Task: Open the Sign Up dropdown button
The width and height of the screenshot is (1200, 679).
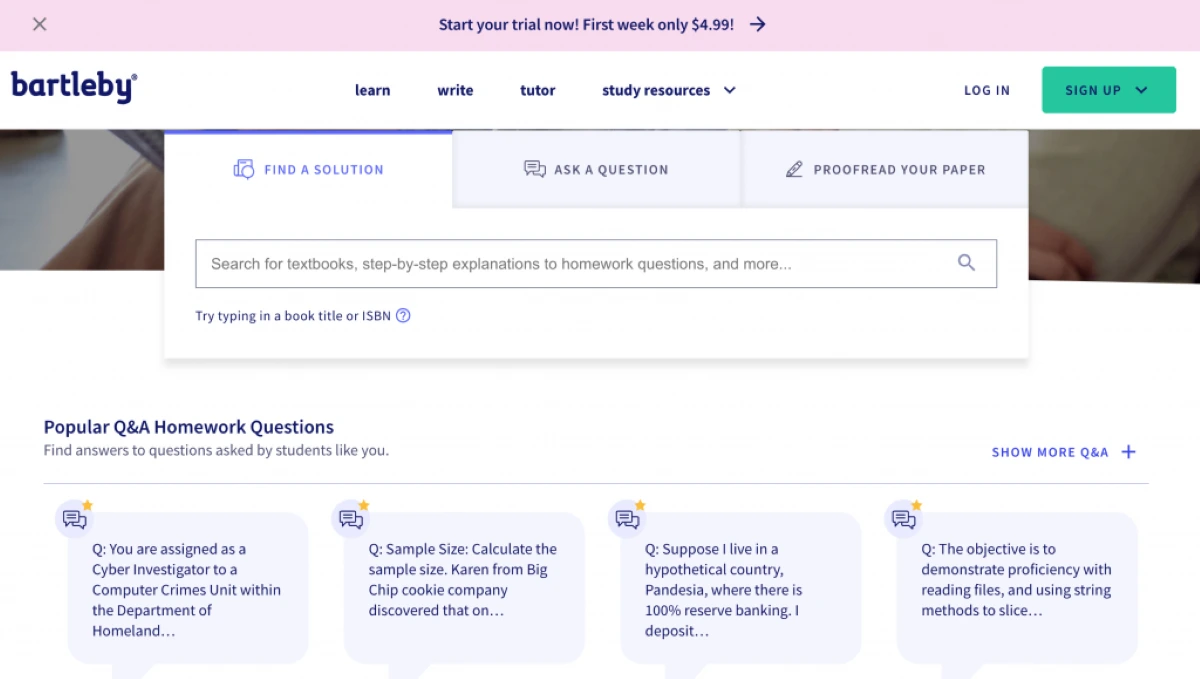Action: click(1108, 90)
